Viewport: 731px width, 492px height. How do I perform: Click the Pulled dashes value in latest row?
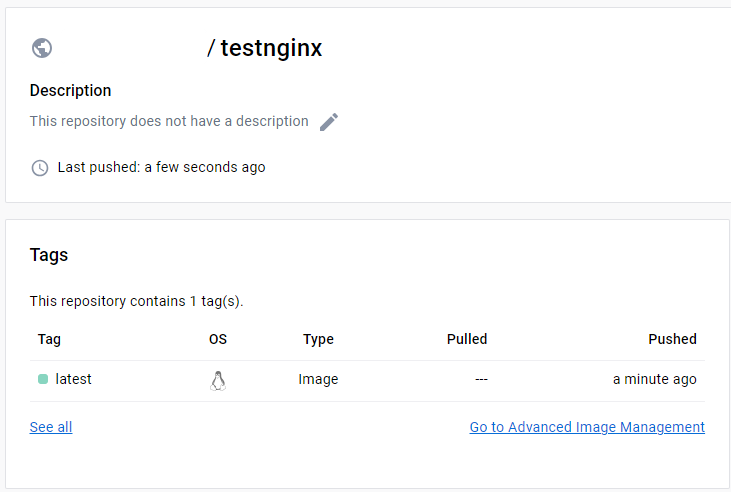[481, 380]
